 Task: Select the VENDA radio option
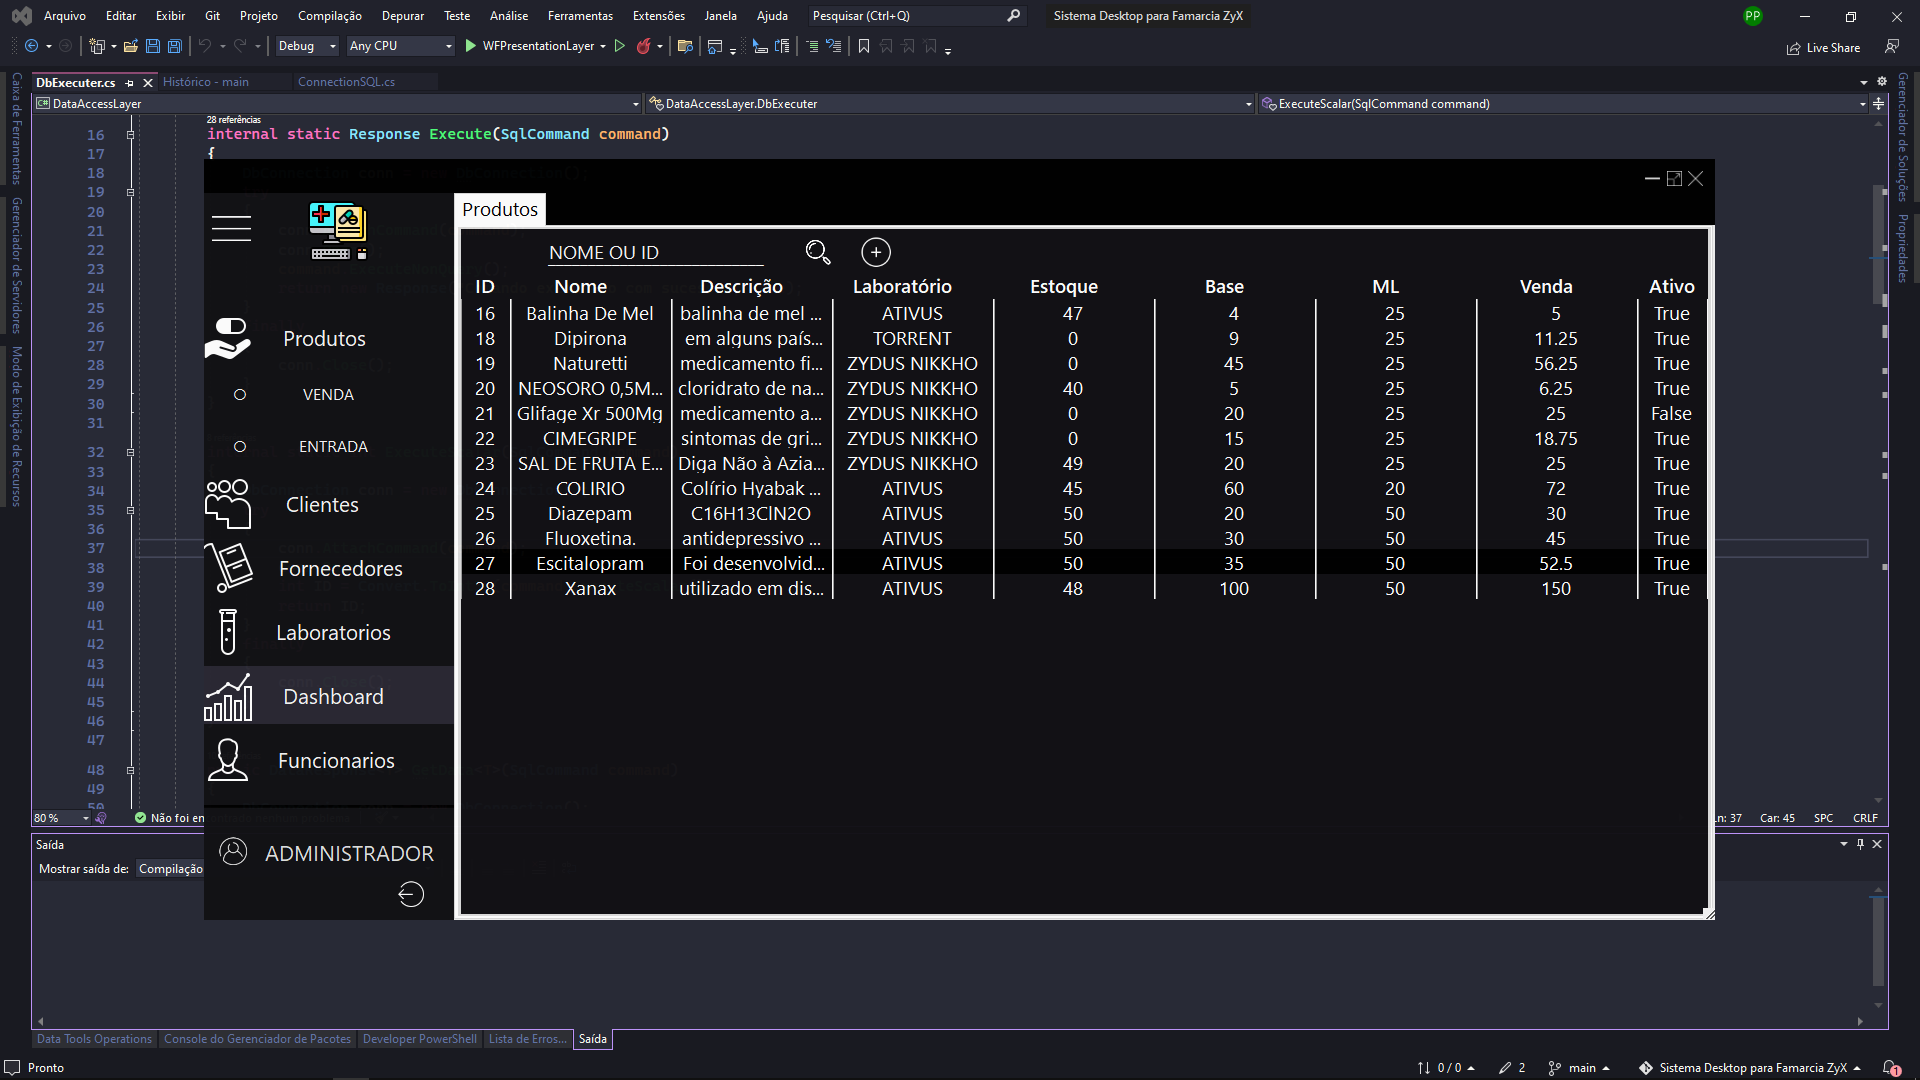(240, 395)
